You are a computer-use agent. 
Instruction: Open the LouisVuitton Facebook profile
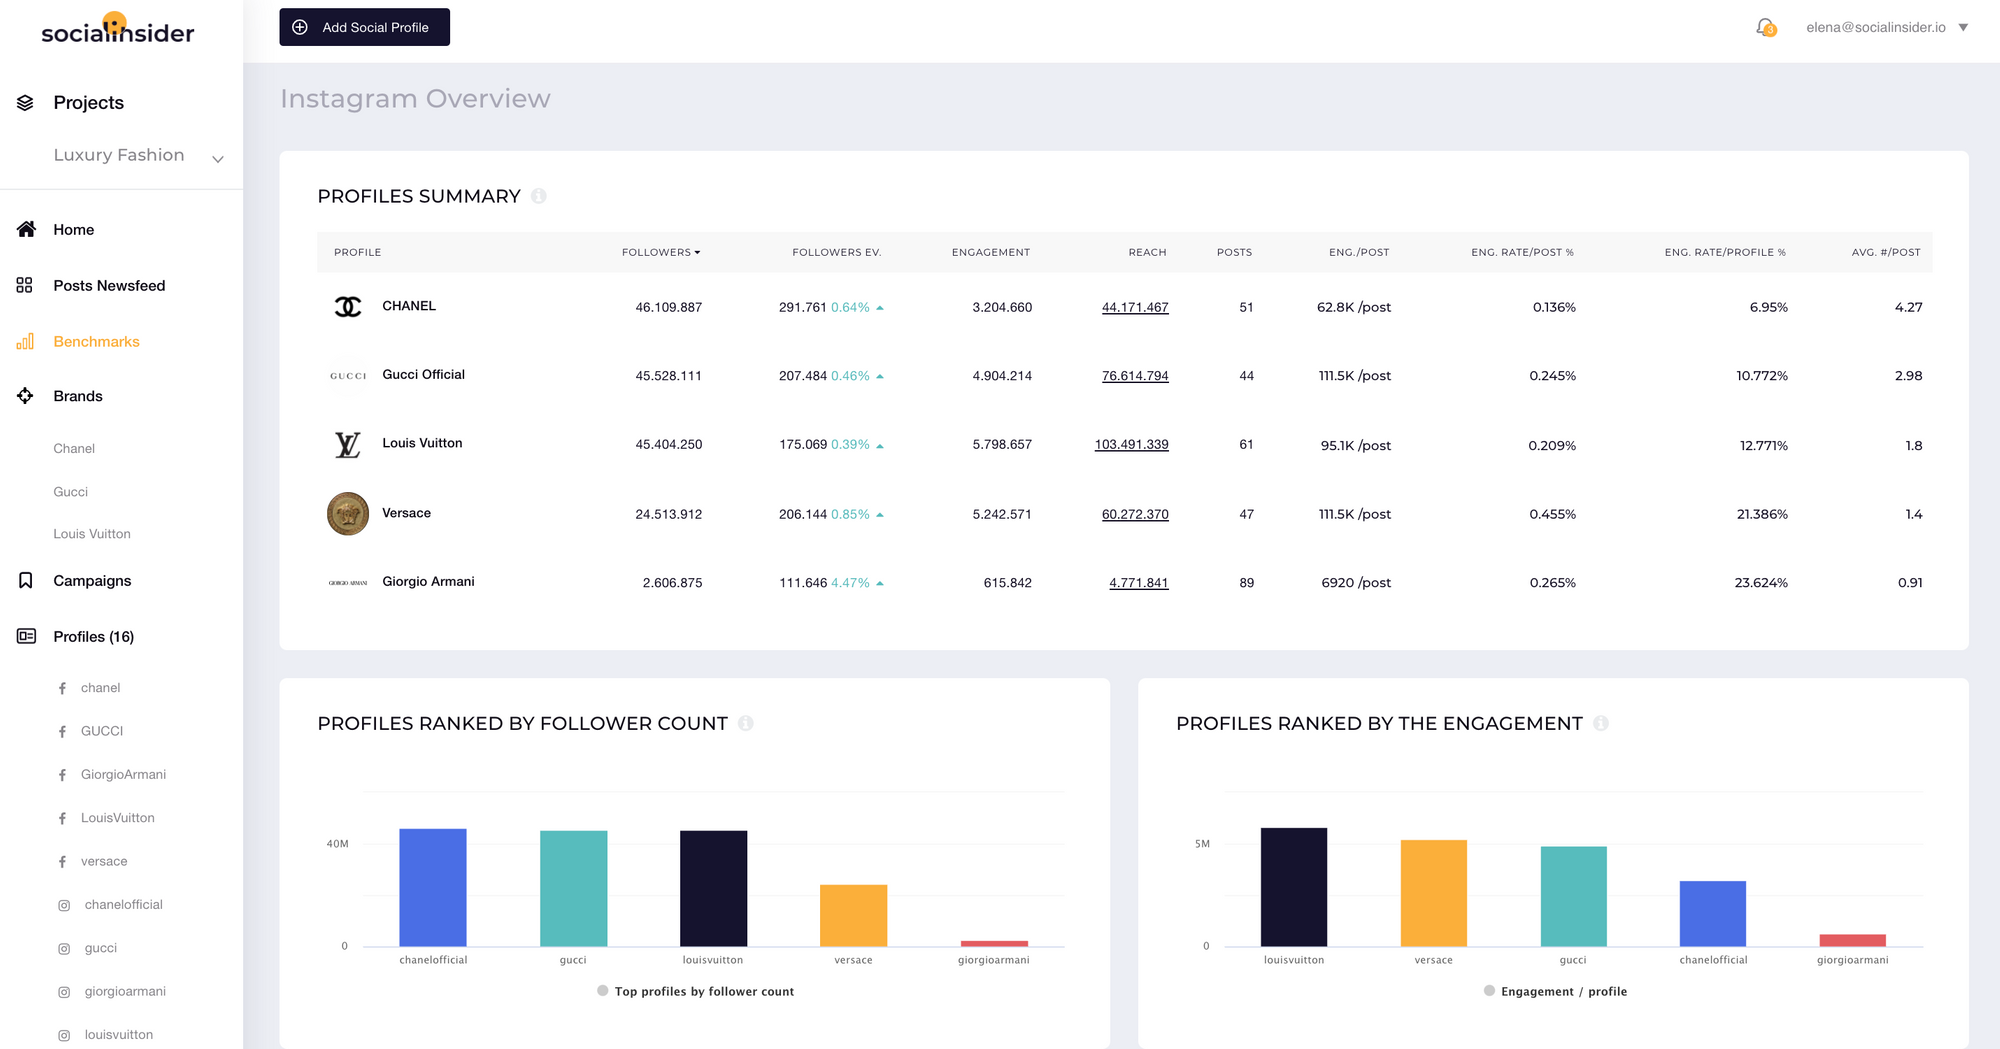pyautogui.click(x=117, y=818)
